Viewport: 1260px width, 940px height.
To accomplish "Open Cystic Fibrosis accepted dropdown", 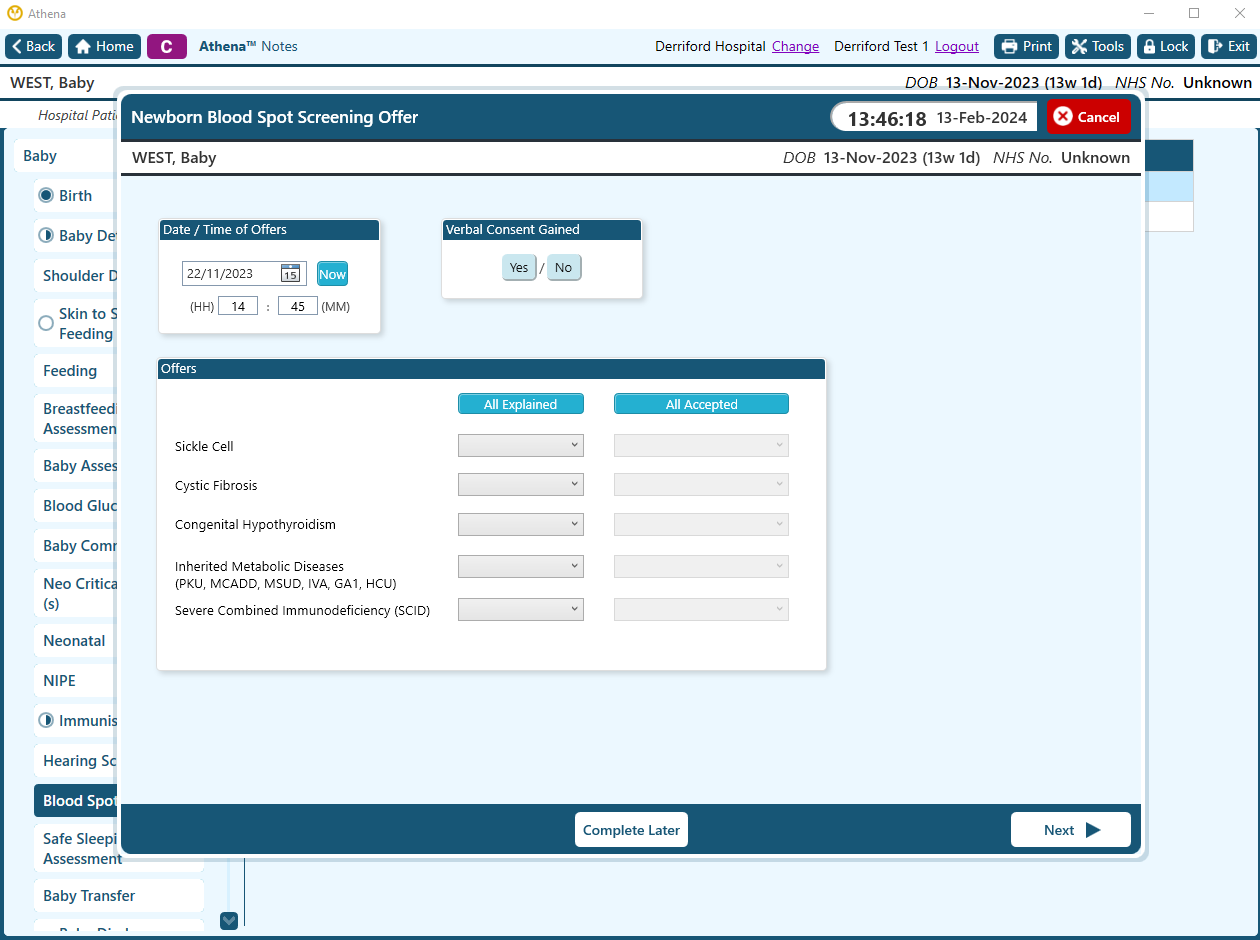I will (701, 485).
